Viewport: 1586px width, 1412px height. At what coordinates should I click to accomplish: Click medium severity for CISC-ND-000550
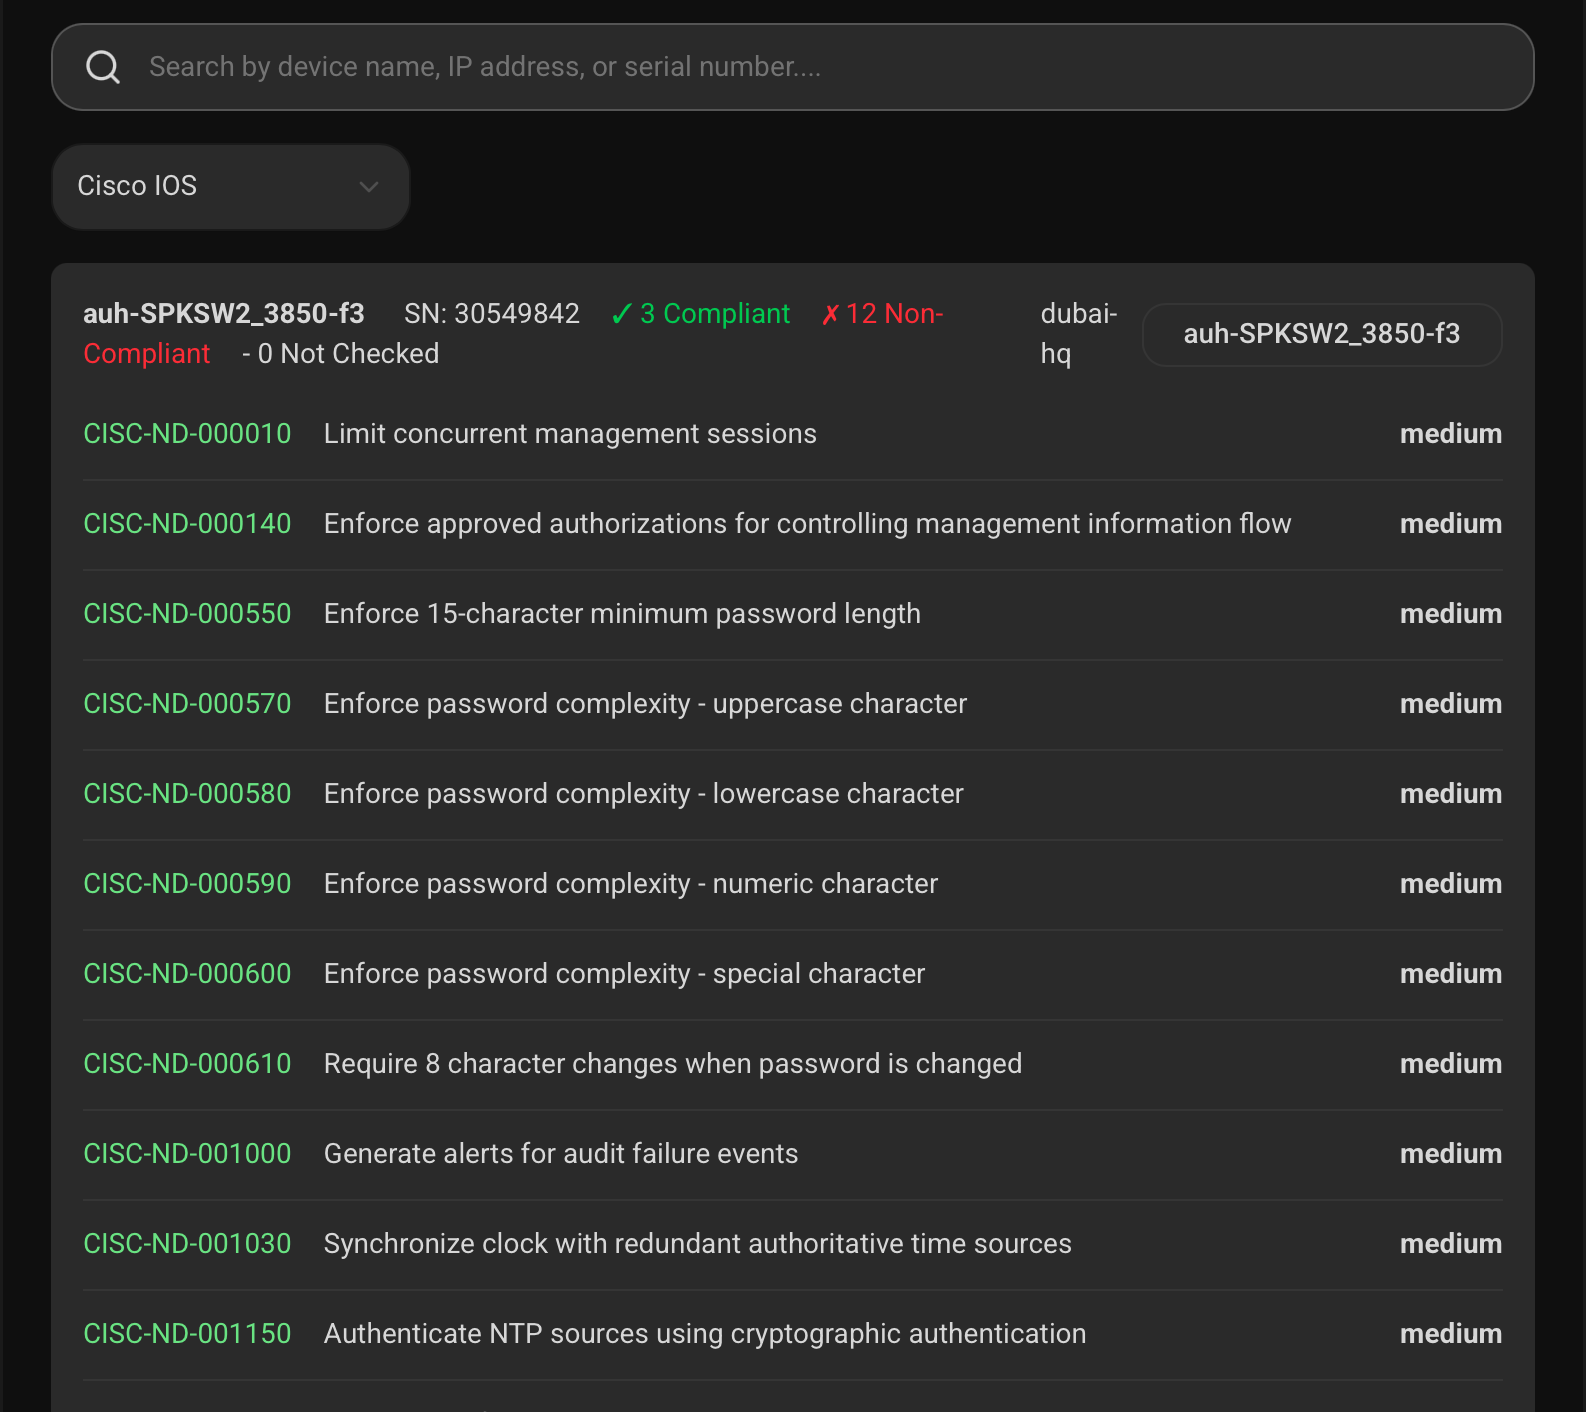tap(1451, 614)
